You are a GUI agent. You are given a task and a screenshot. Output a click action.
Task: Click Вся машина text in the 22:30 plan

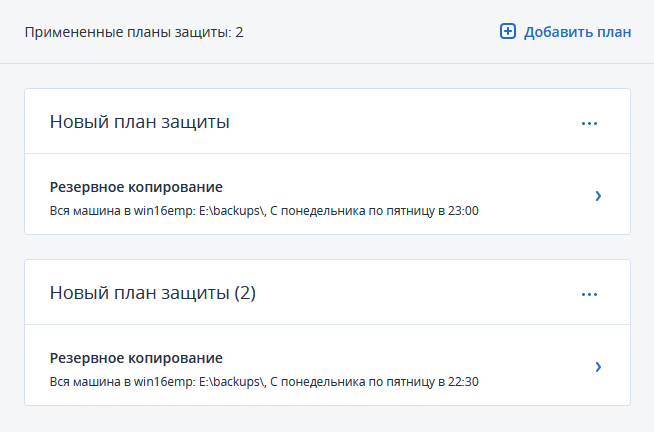[x=81, y=382]
